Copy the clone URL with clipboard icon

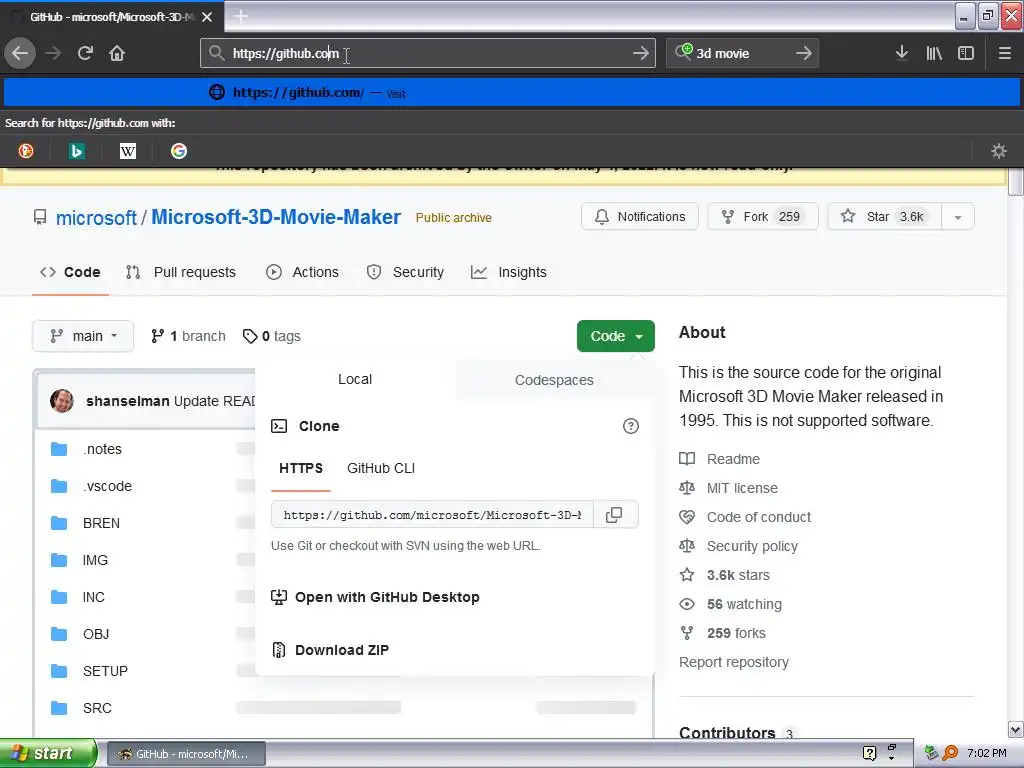[614, 515]
